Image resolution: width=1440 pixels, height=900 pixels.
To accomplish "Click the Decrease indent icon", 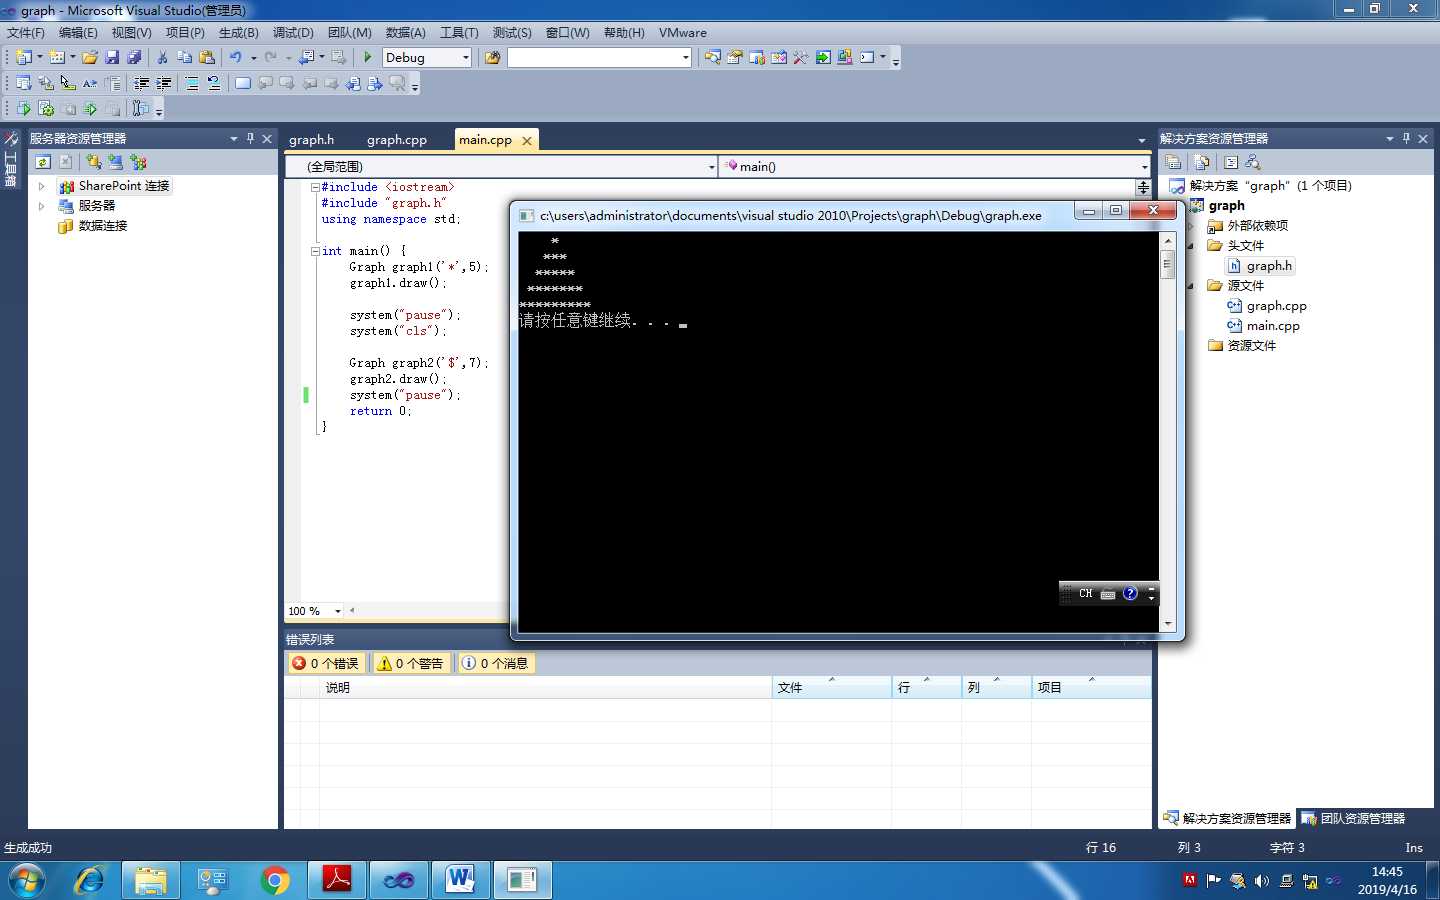I will tap(141, 83).
